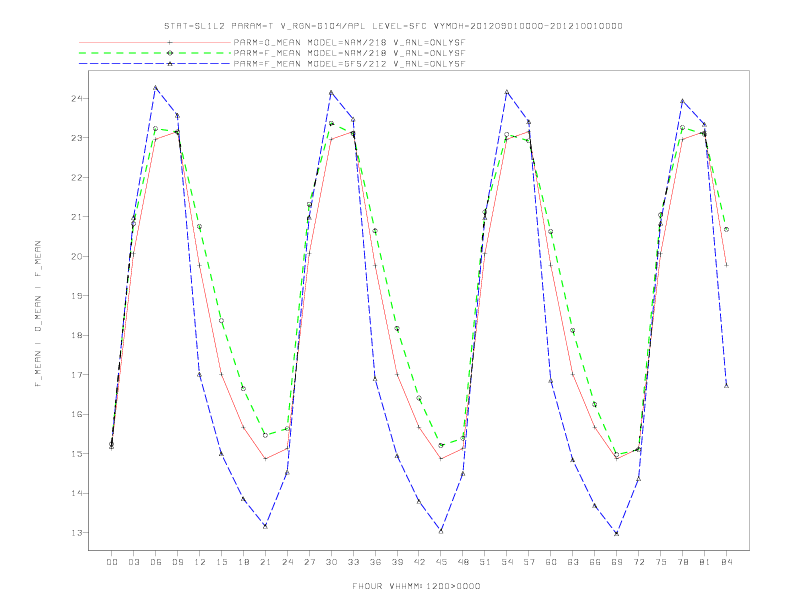Click x-axis tick label 54

pyautogui.click(x=507, y=562)
